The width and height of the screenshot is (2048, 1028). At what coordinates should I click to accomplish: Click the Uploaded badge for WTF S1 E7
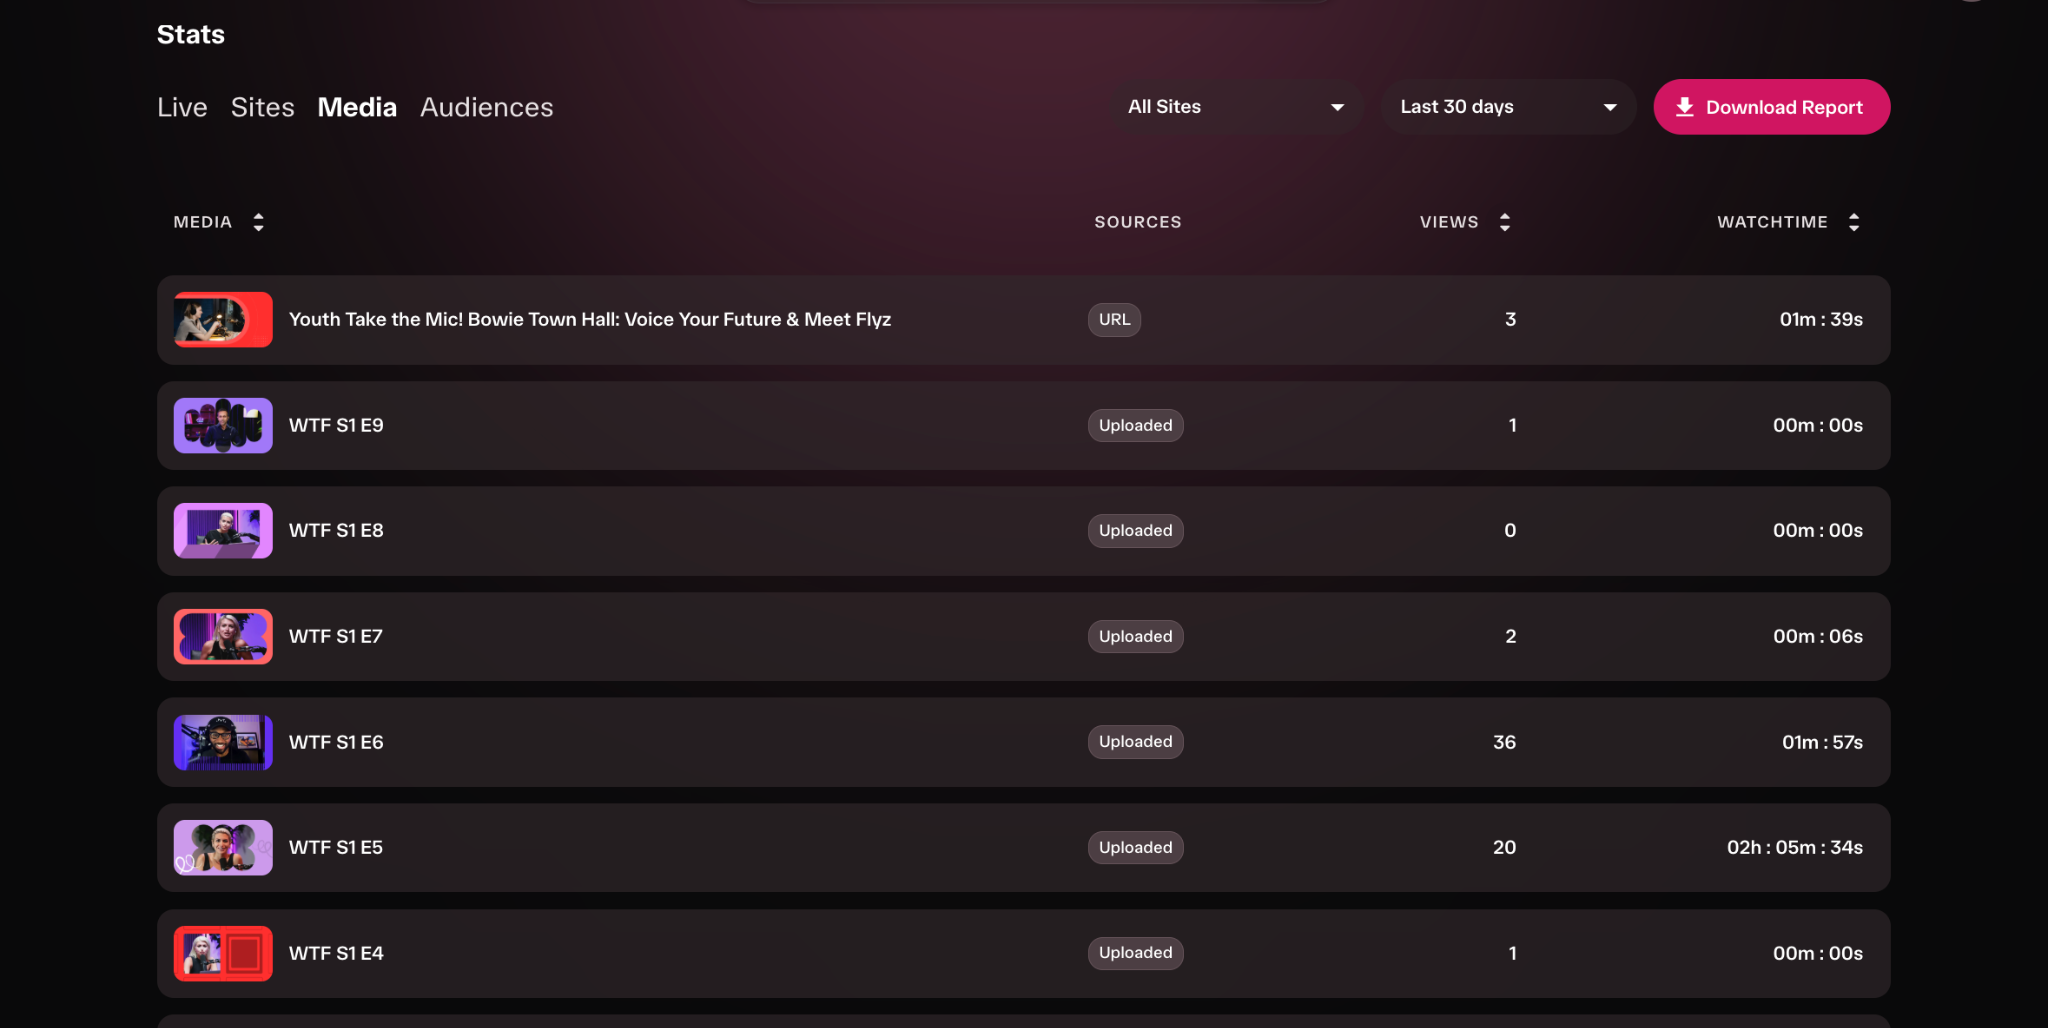[x=1135, y=636]
